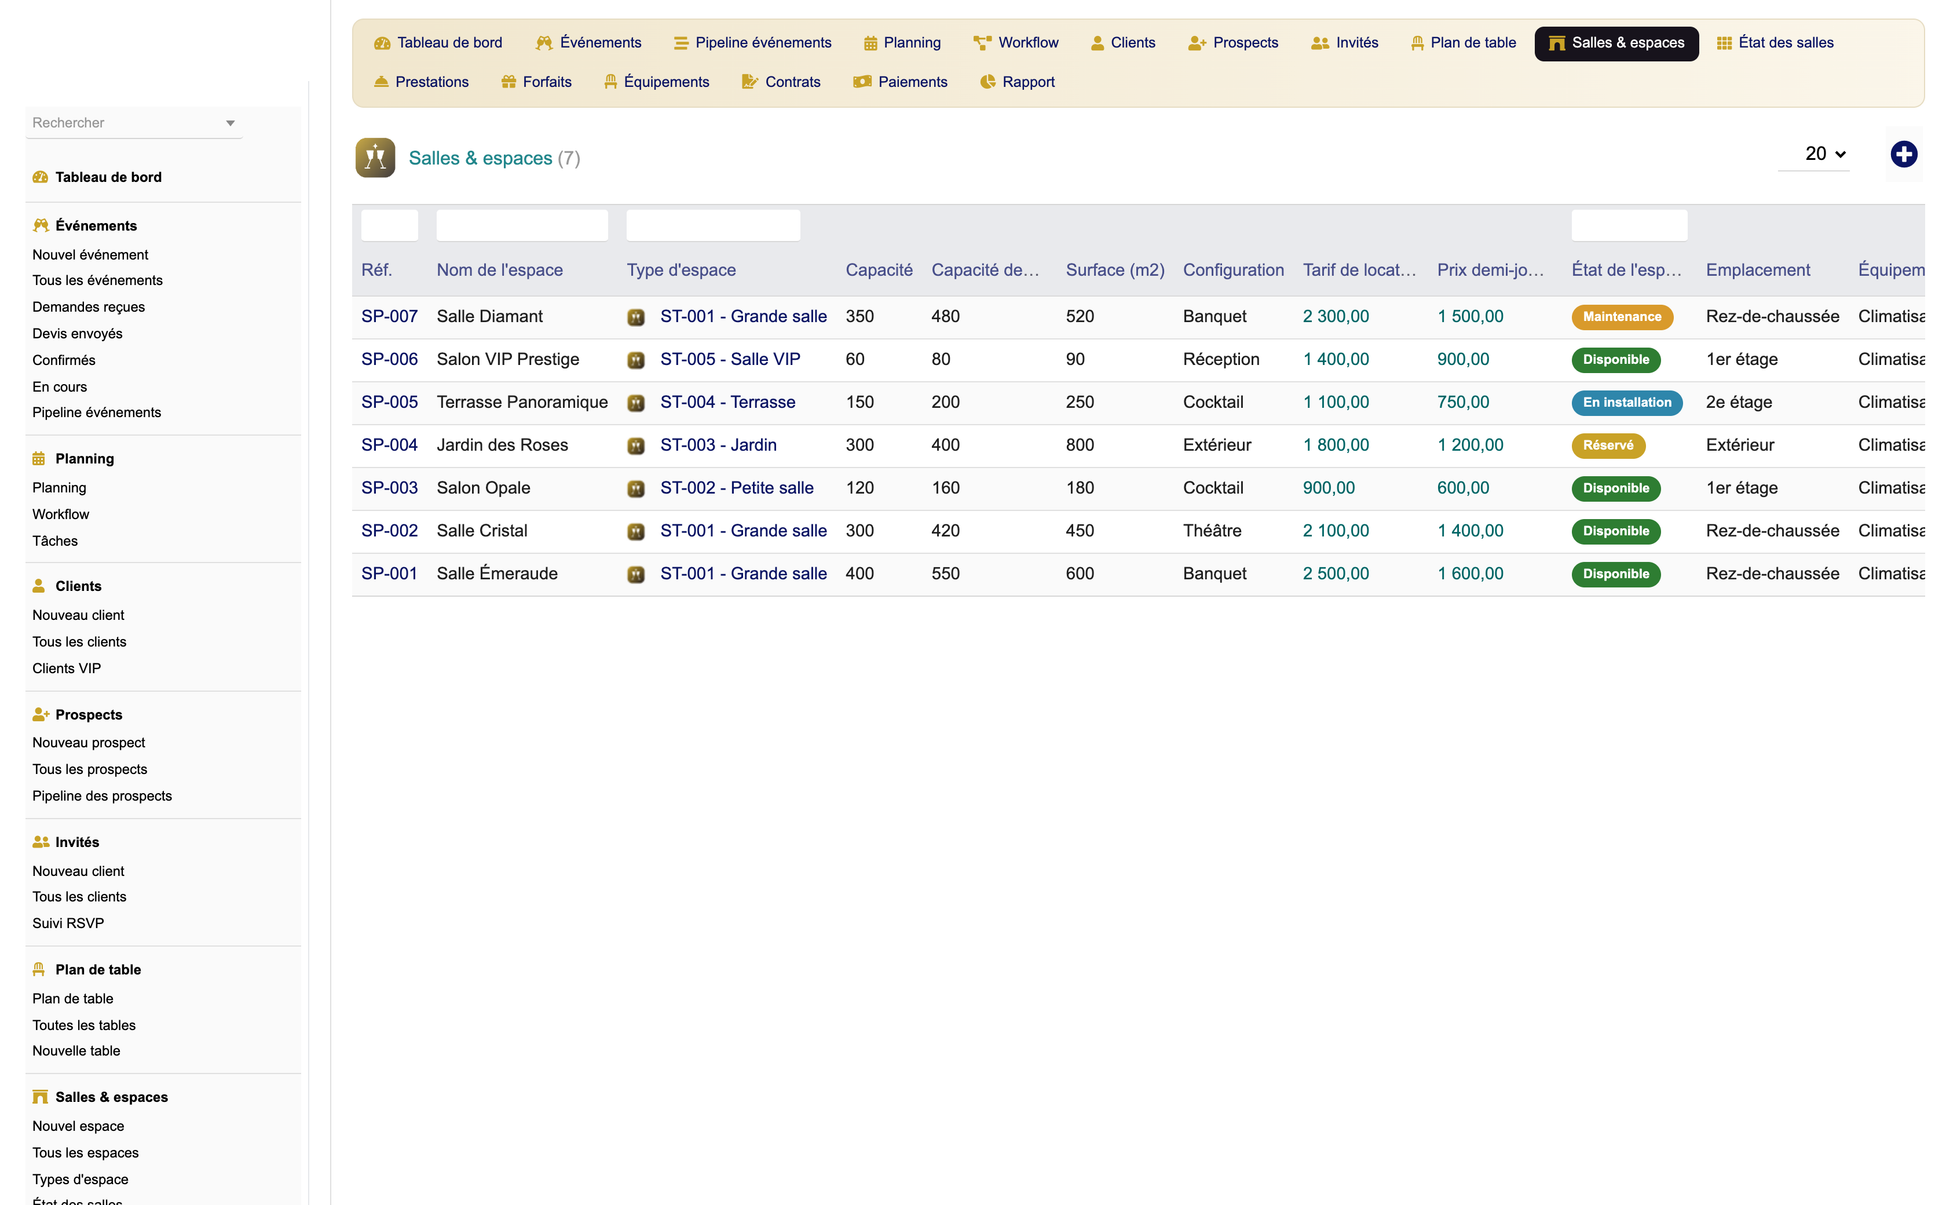Click the Type d'espace filter field
This screenshot has width=1946, height=1205.
(x=713, y=226)
